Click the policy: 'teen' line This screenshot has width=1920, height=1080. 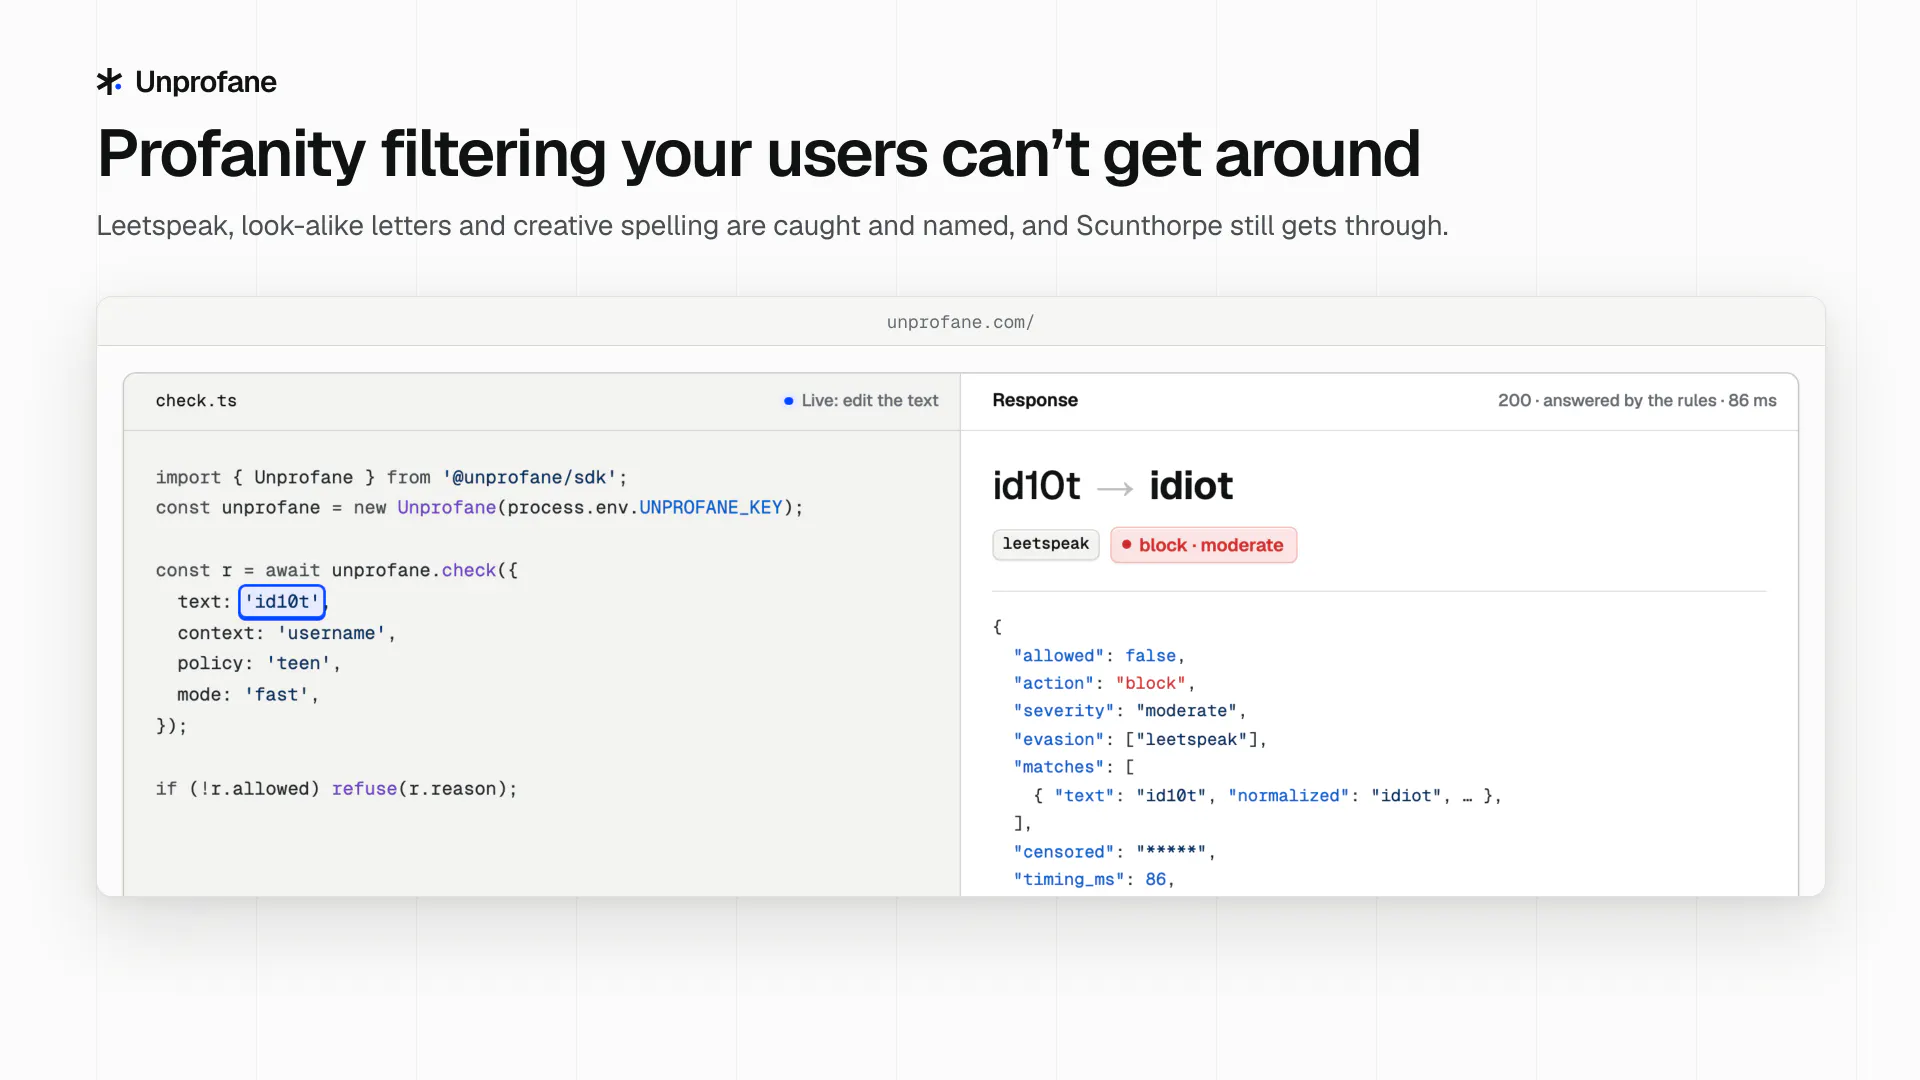pyautogui.click(x=259, y=664)
